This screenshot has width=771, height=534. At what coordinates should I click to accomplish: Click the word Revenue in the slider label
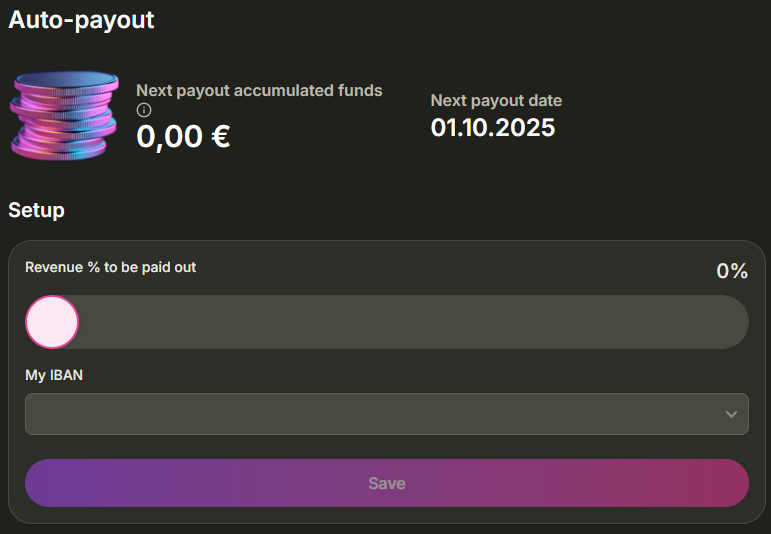coord(54,267)
